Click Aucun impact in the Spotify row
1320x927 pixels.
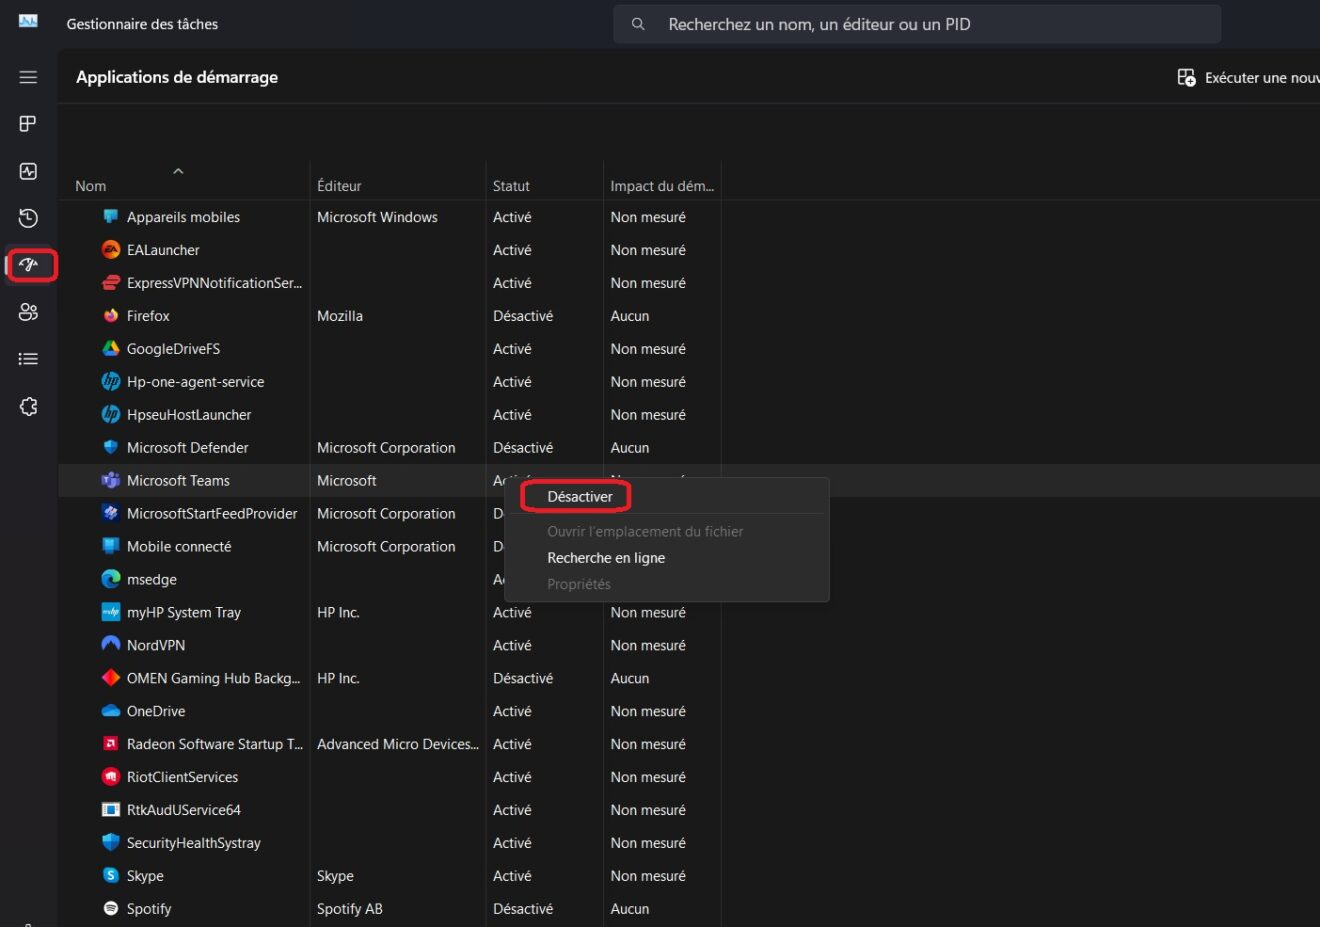[x=630, y=909]
